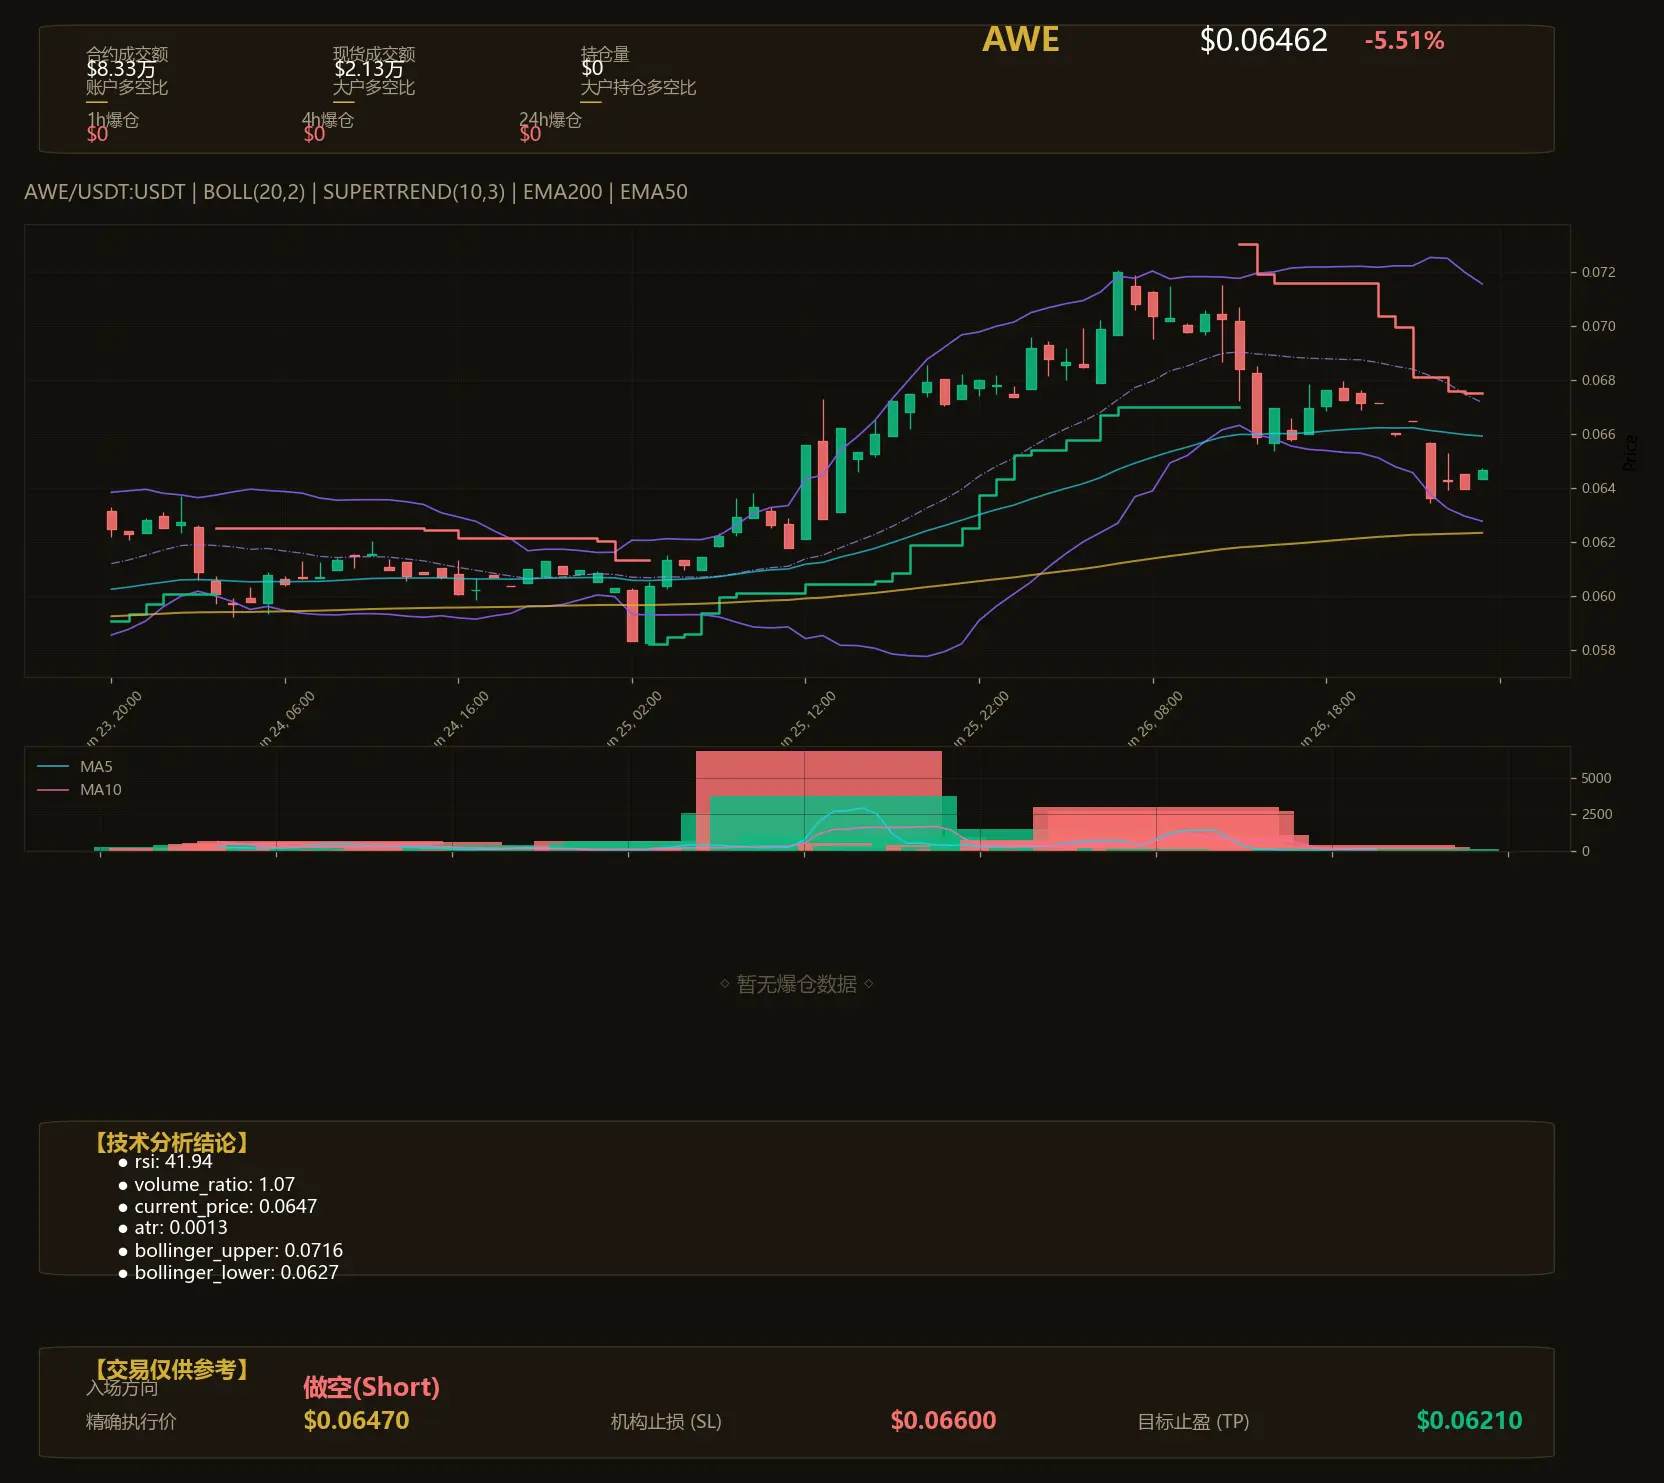Click the 0.070 price axis label
The image size is (1664, 1483).
[x=1598, y=326]
